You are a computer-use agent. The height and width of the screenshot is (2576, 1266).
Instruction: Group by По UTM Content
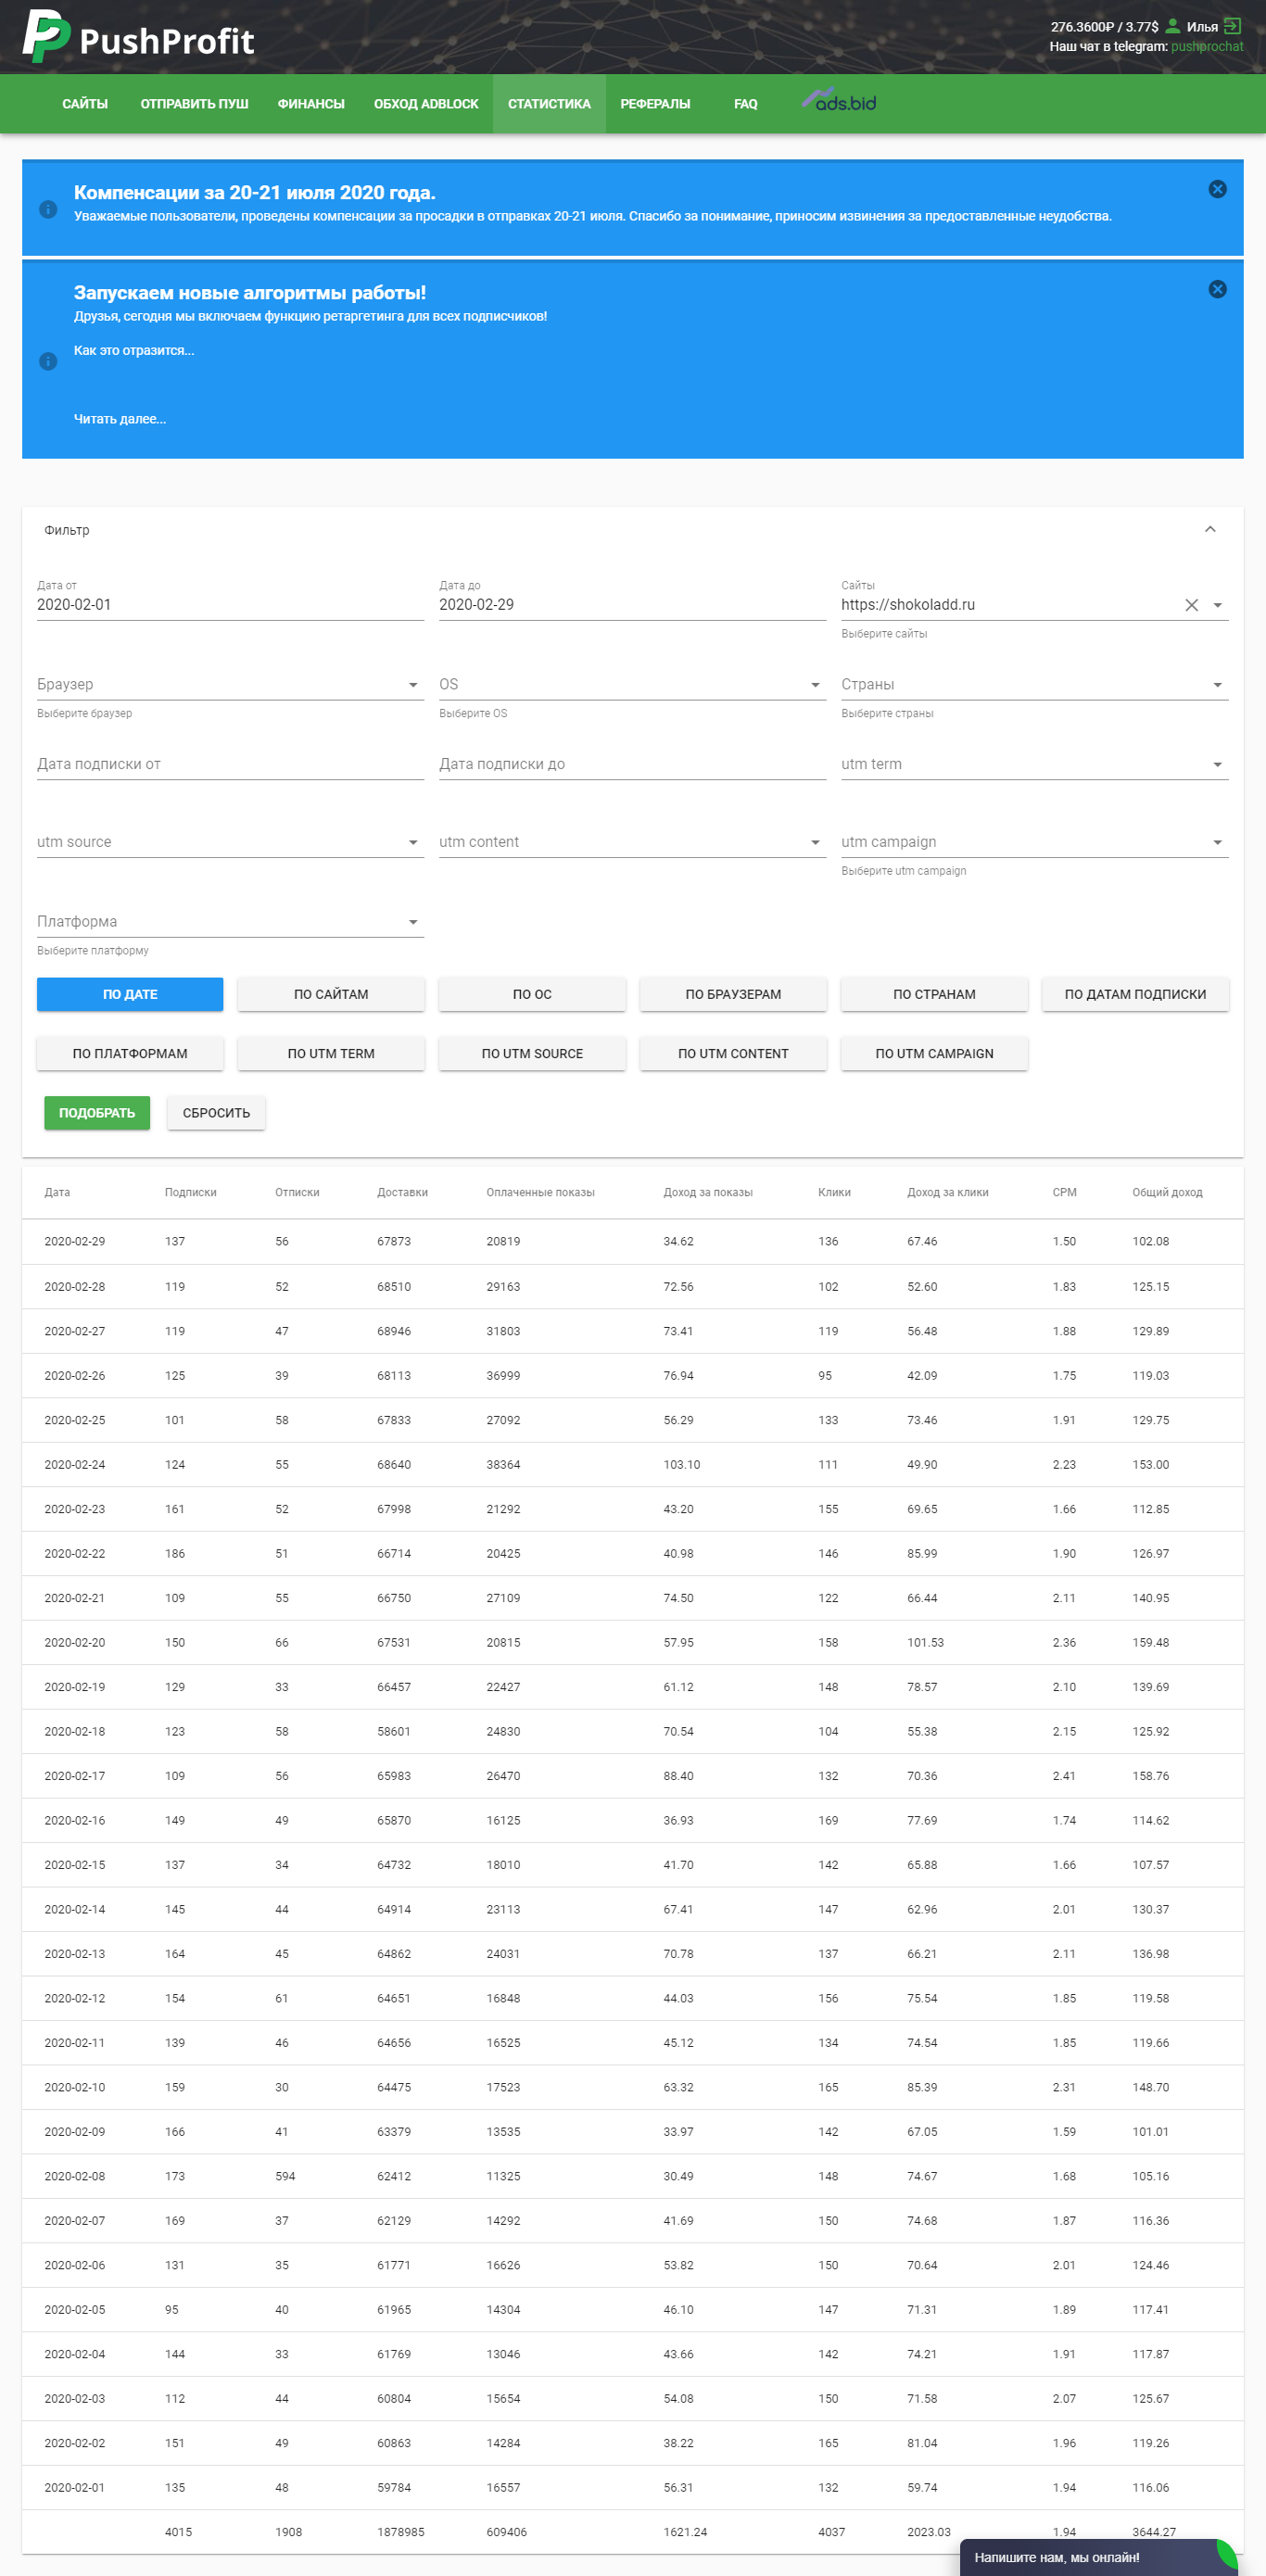coord(733,1053)
